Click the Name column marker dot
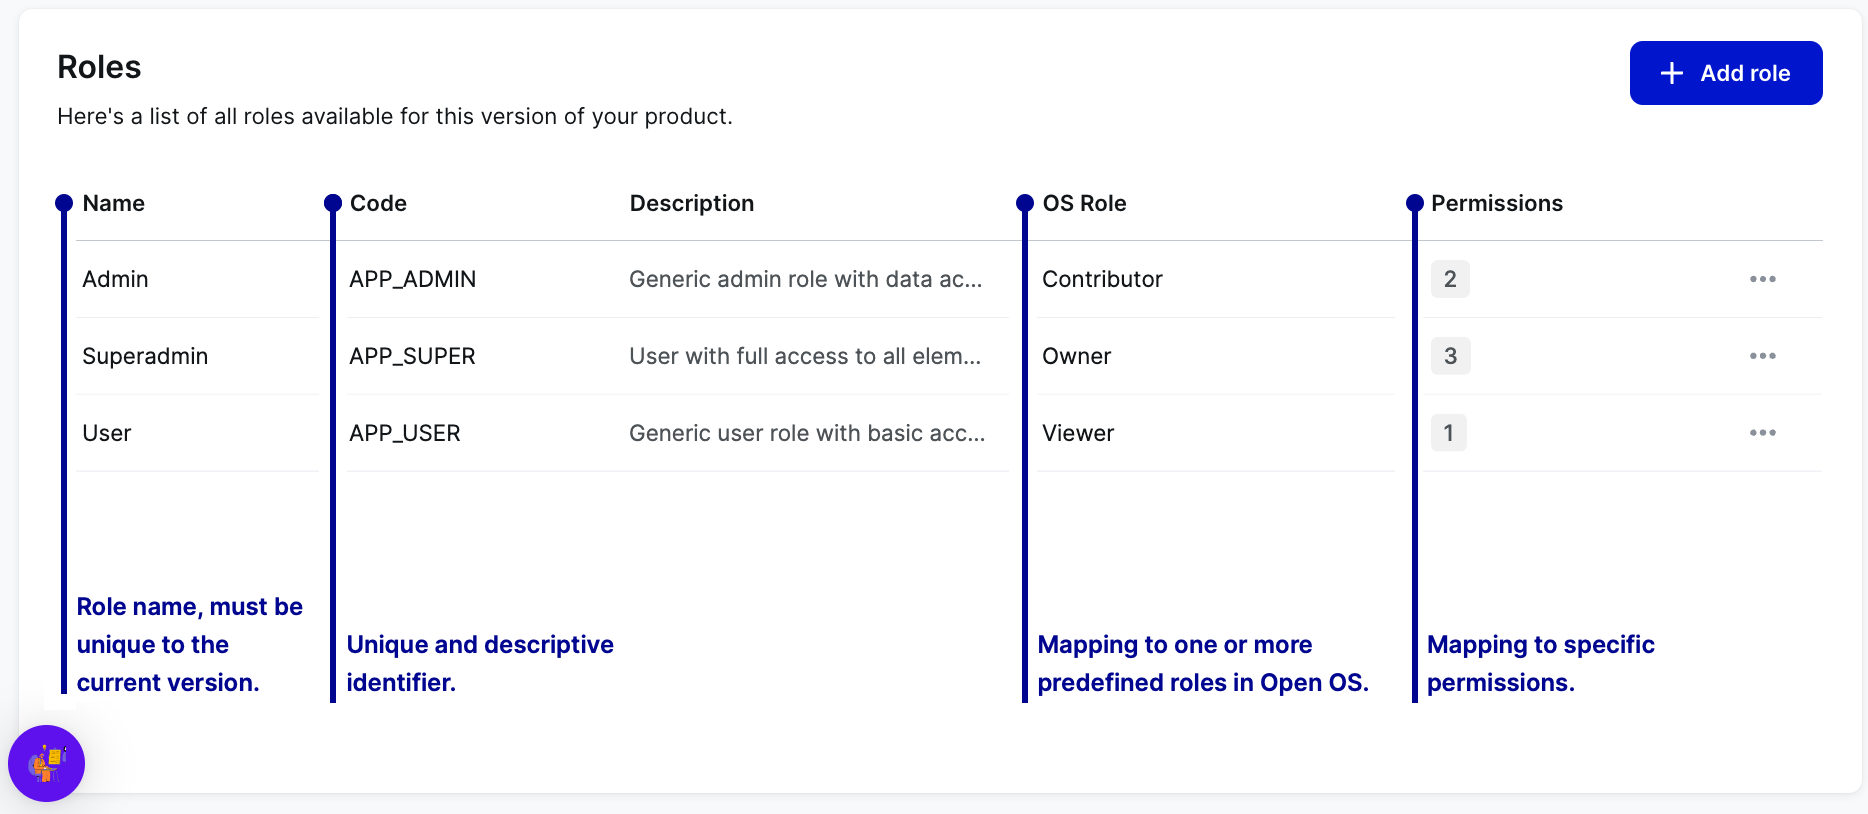 64,203
